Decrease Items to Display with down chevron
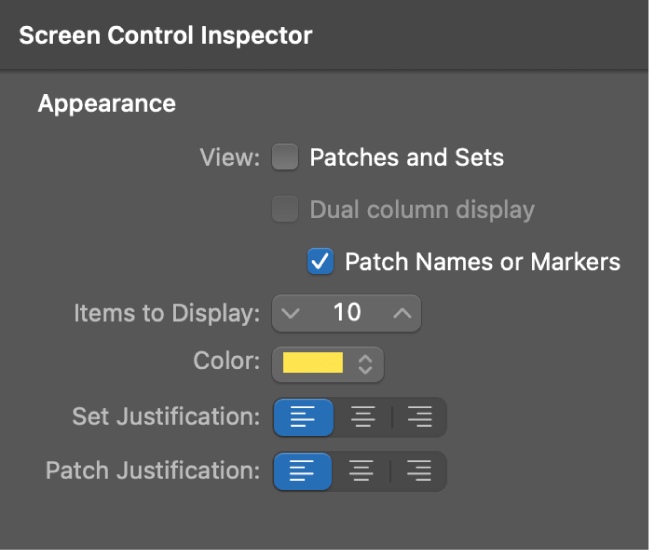The height and width of the screenshot is (552, 650). [290, 313]
